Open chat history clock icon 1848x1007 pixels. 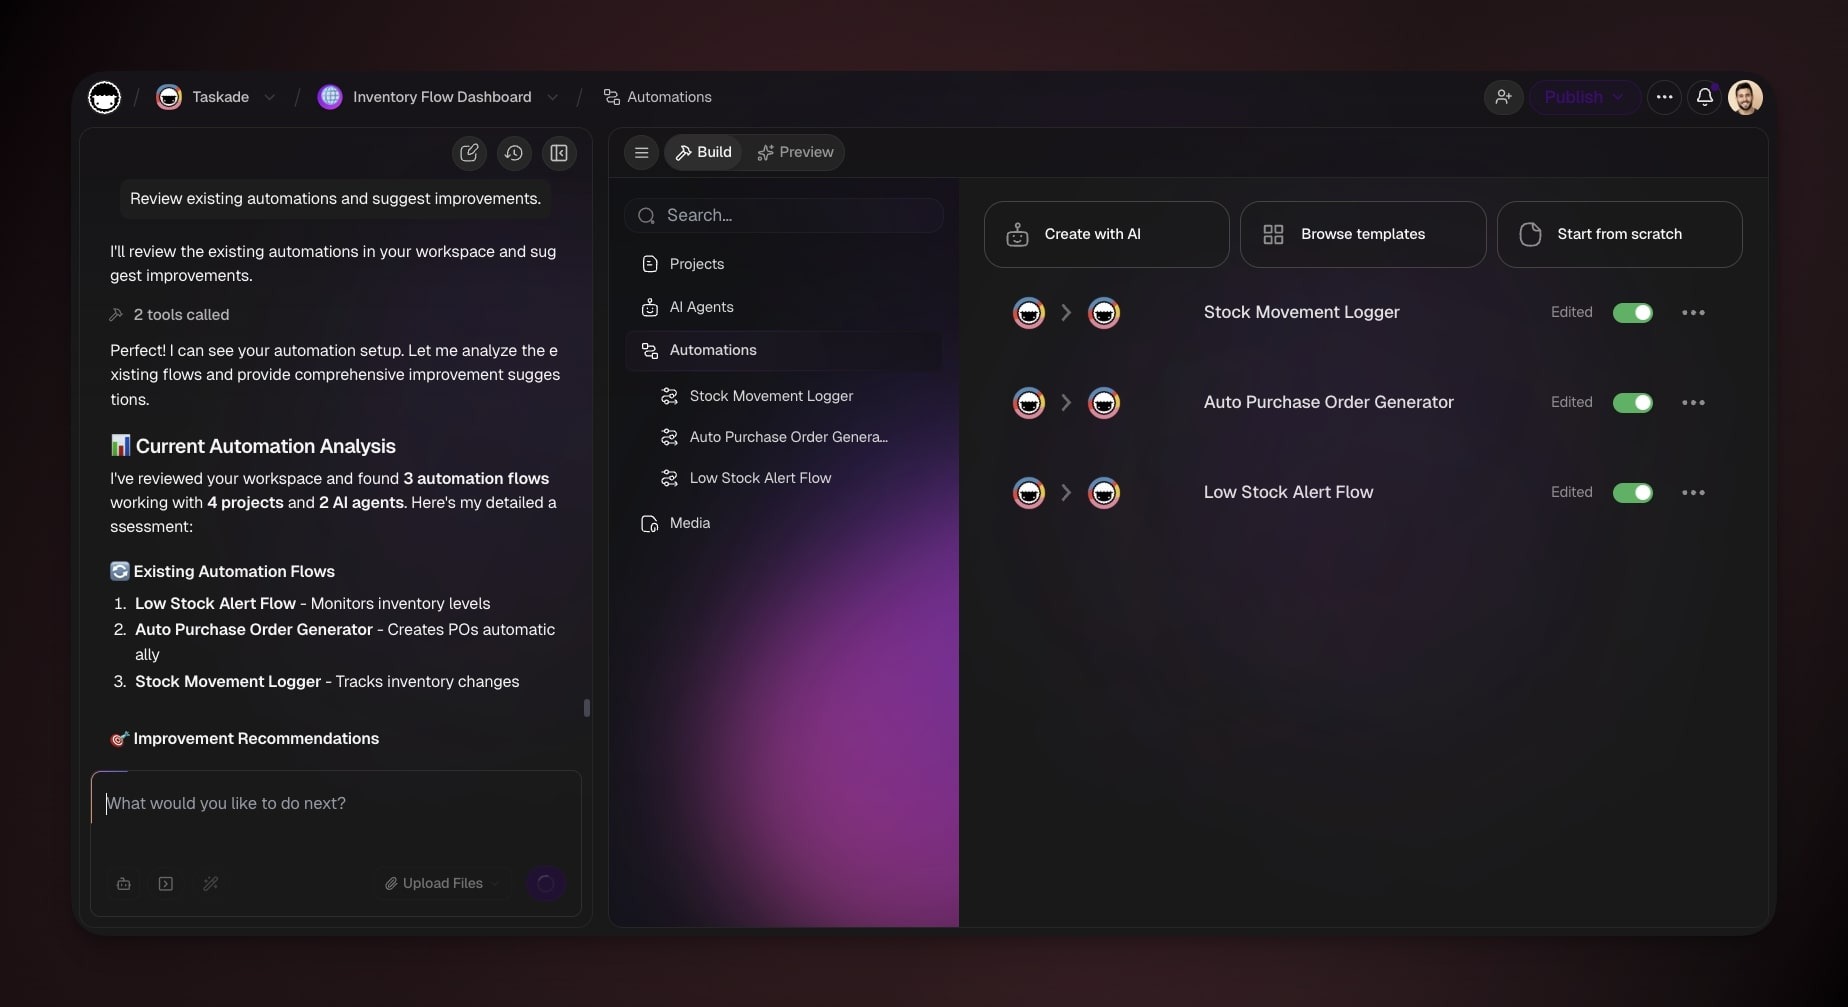tap(514, 153)
